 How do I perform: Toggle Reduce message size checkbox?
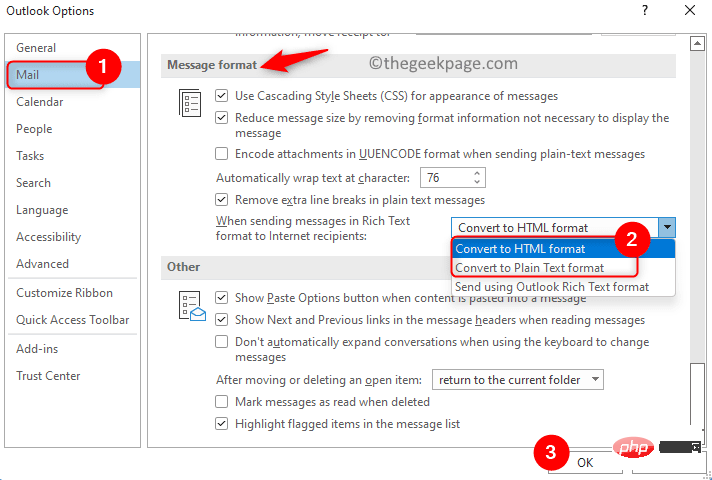(x=221, y=118)
